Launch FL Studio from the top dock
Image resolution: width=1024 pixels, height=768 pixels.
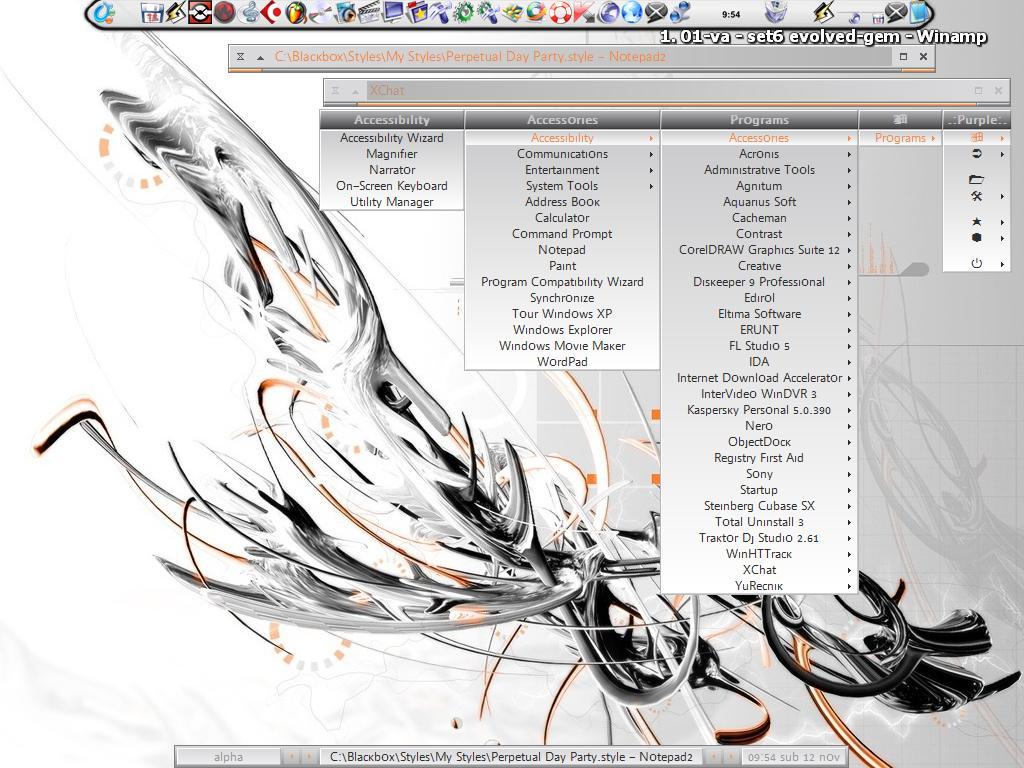tap(295, 12)
